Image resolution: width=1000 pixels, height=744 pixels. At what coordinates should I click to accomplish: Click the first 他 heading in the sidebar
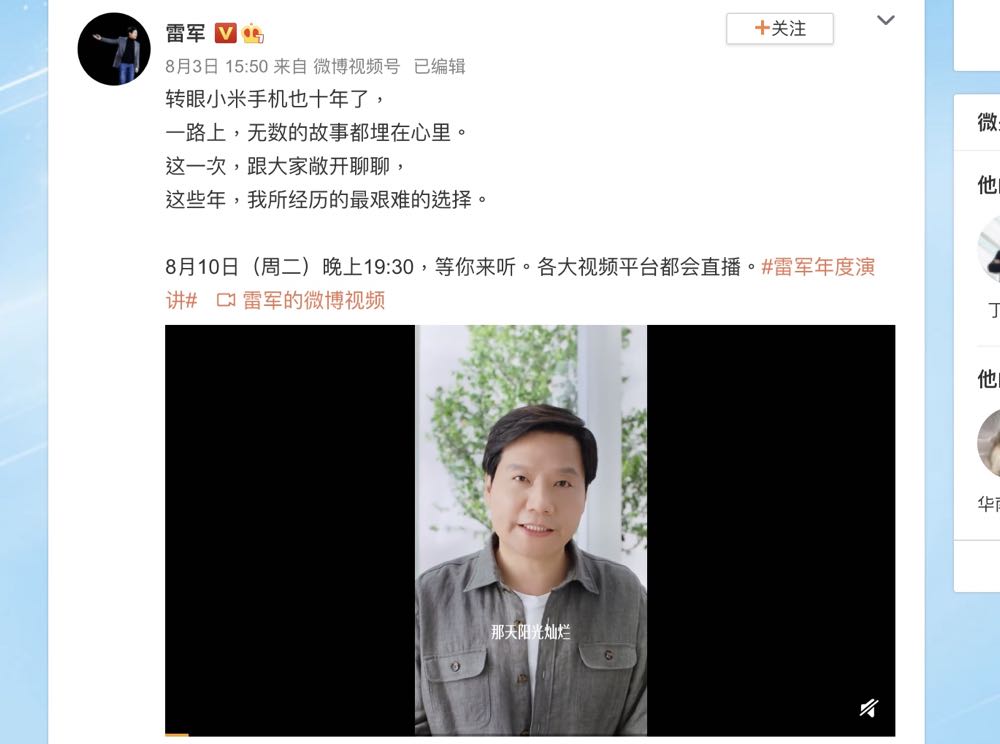(x=989, y=185)
